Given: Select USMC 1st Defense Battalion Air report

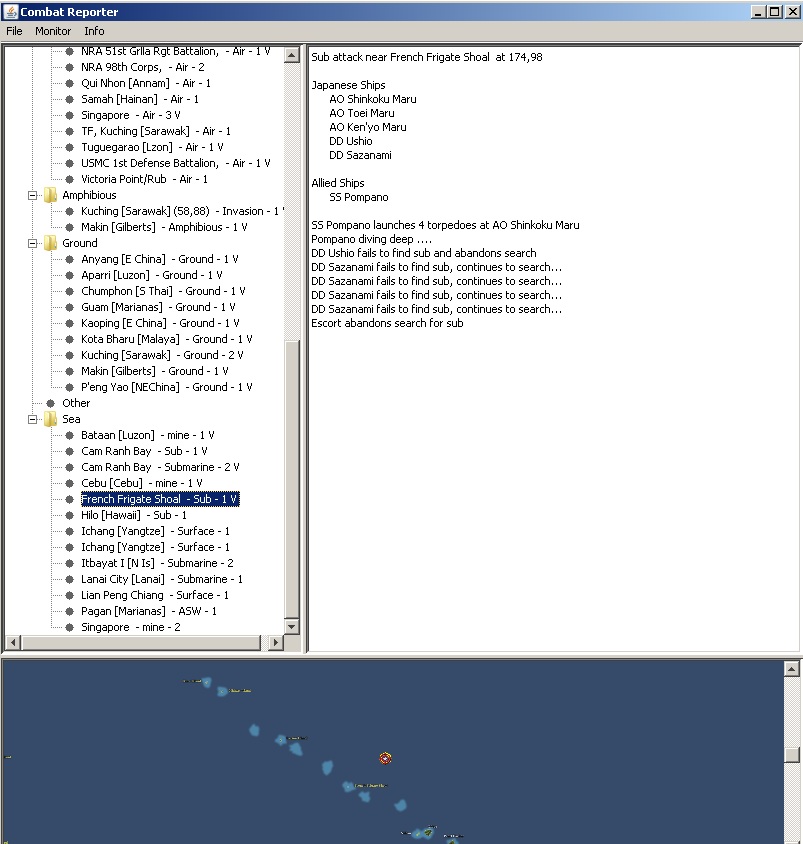Looking at the screenshot, I should coord(175,163).
